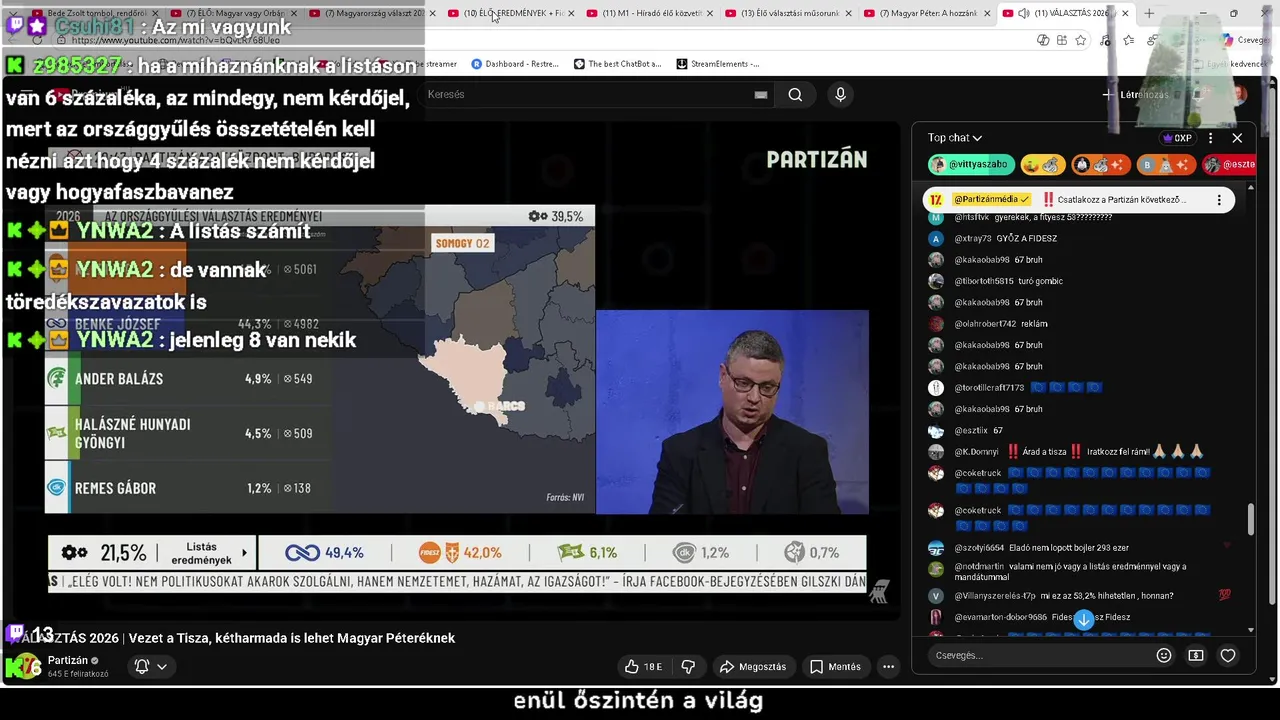Send a heart reaction in live chat

pyautogui.click(x=1228, y=655)
